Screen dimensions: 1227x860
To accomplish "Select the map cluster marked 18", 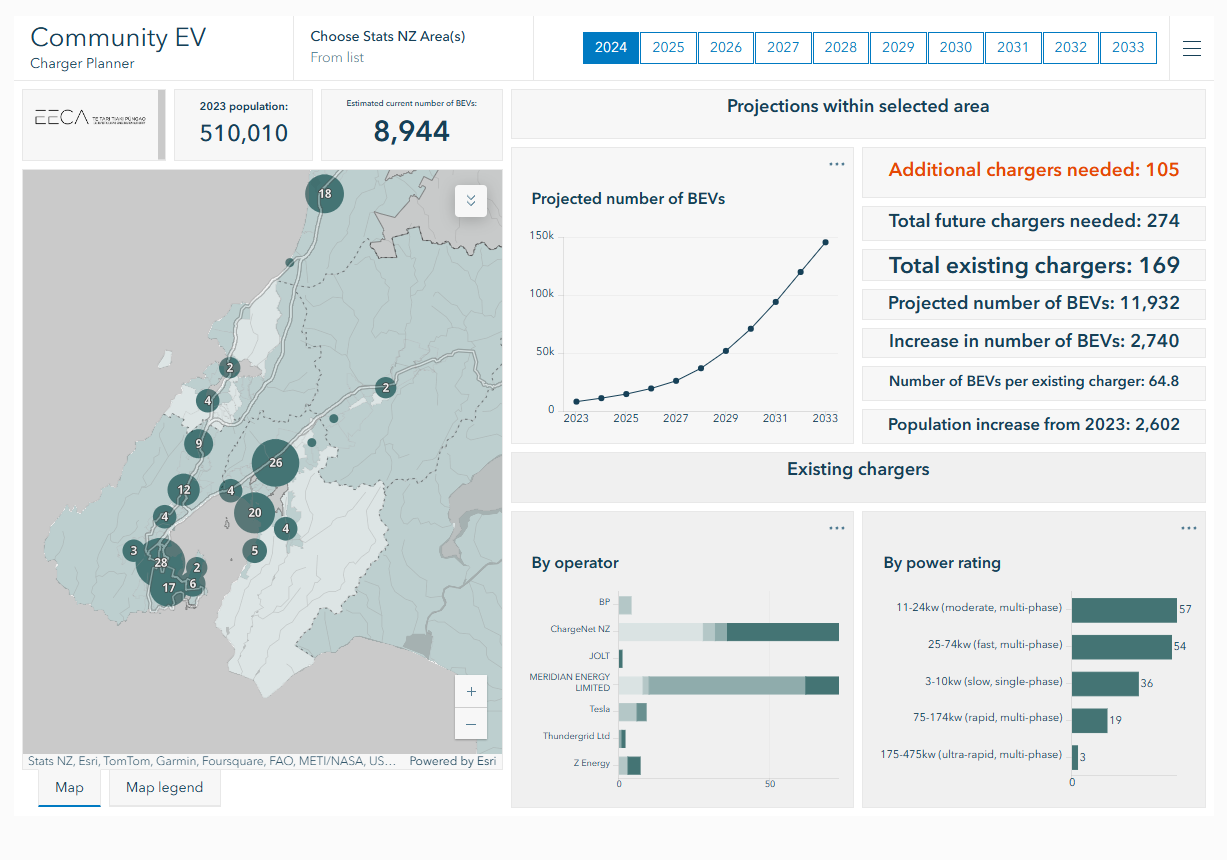I will point(324,194).
